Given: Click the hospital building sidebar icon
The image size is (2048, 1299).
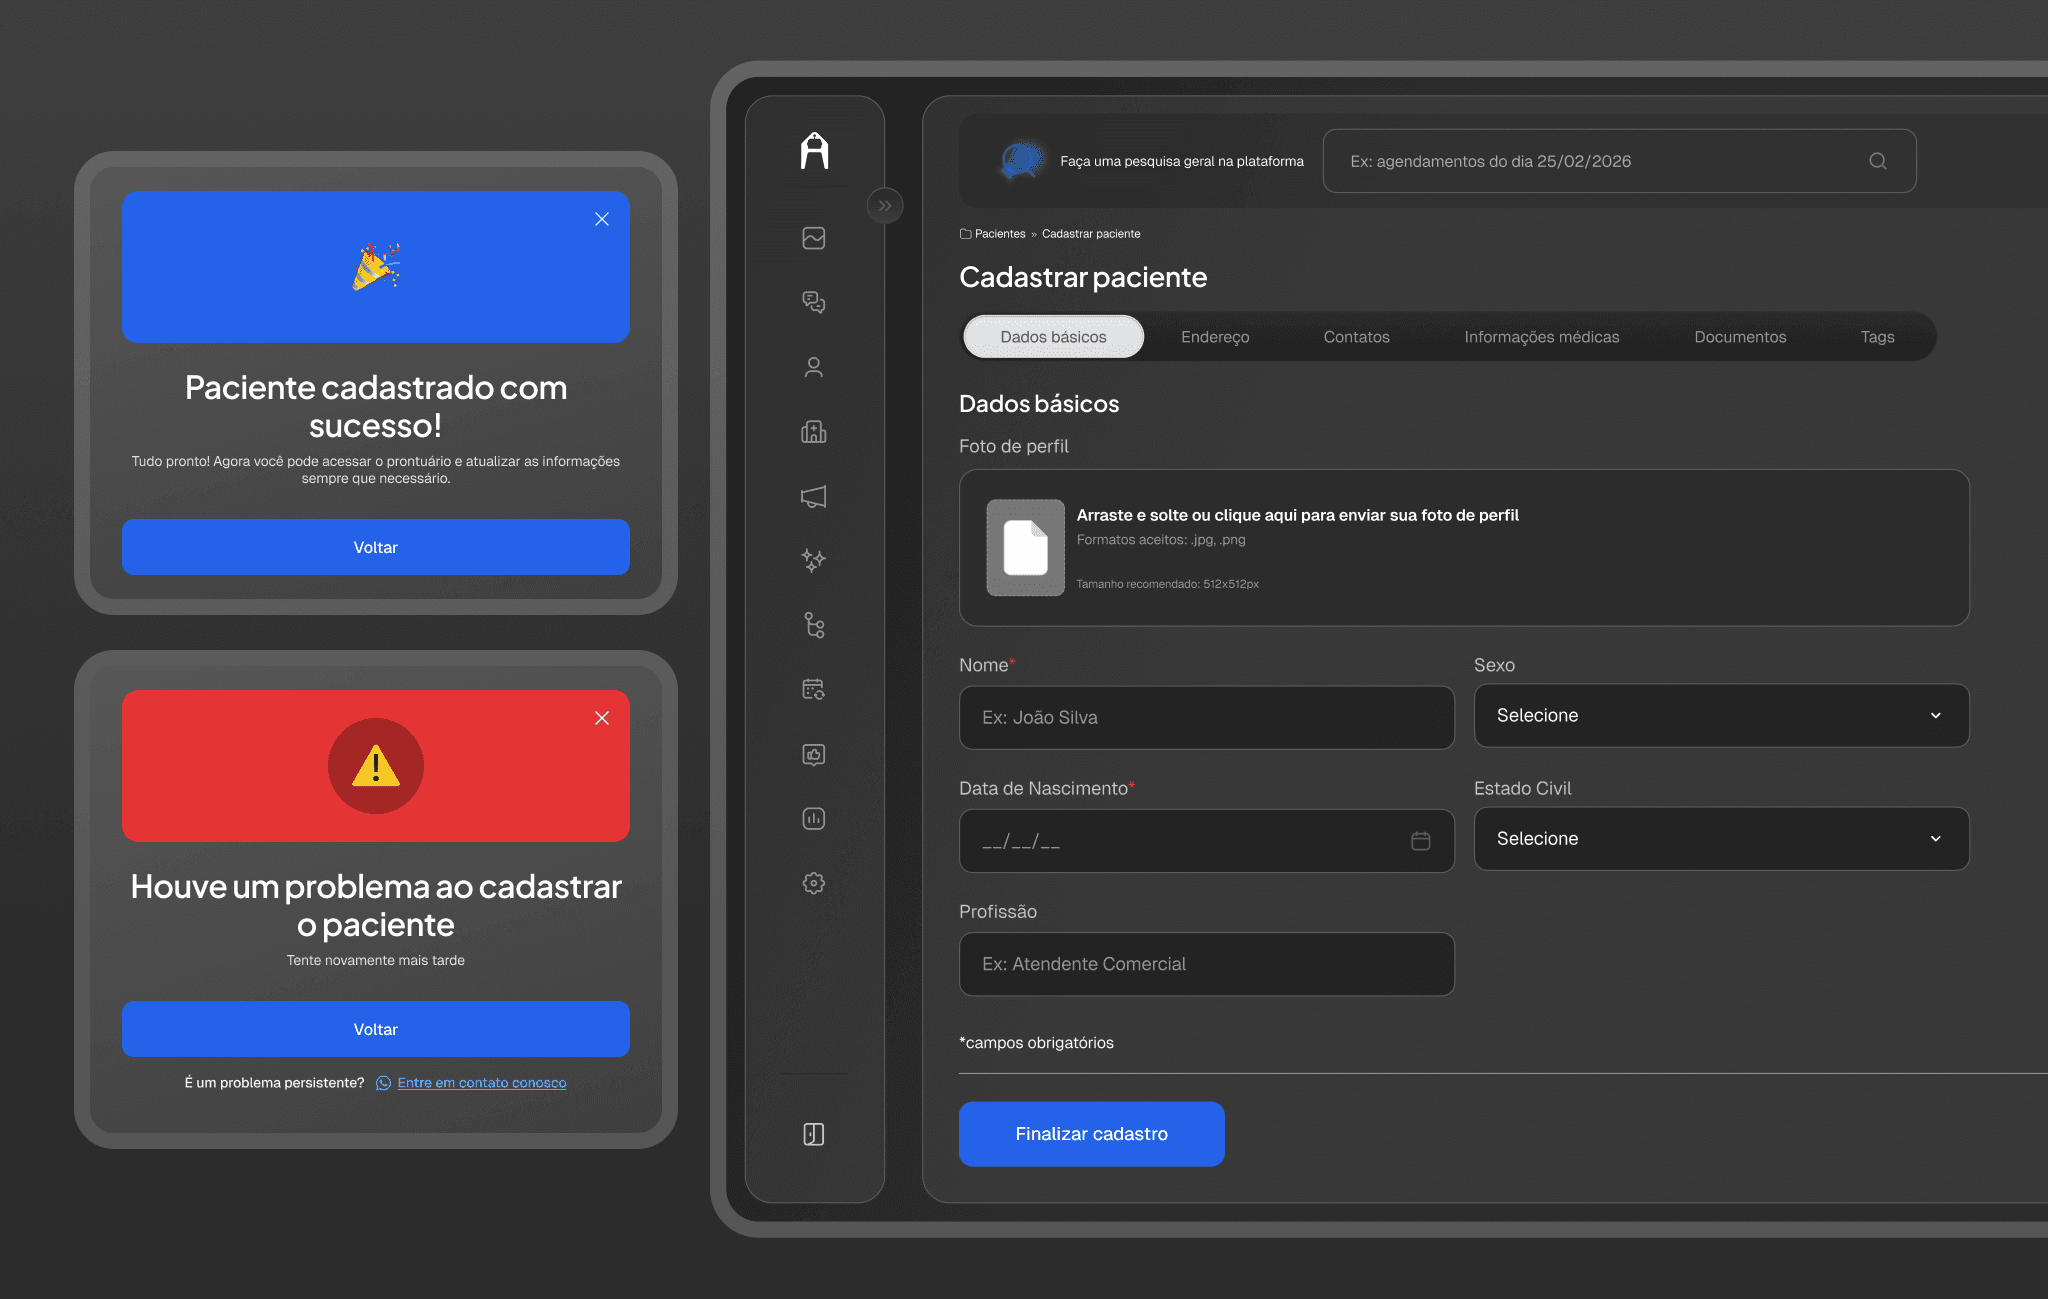Looking at the screenshot, I should coord(814,432).
